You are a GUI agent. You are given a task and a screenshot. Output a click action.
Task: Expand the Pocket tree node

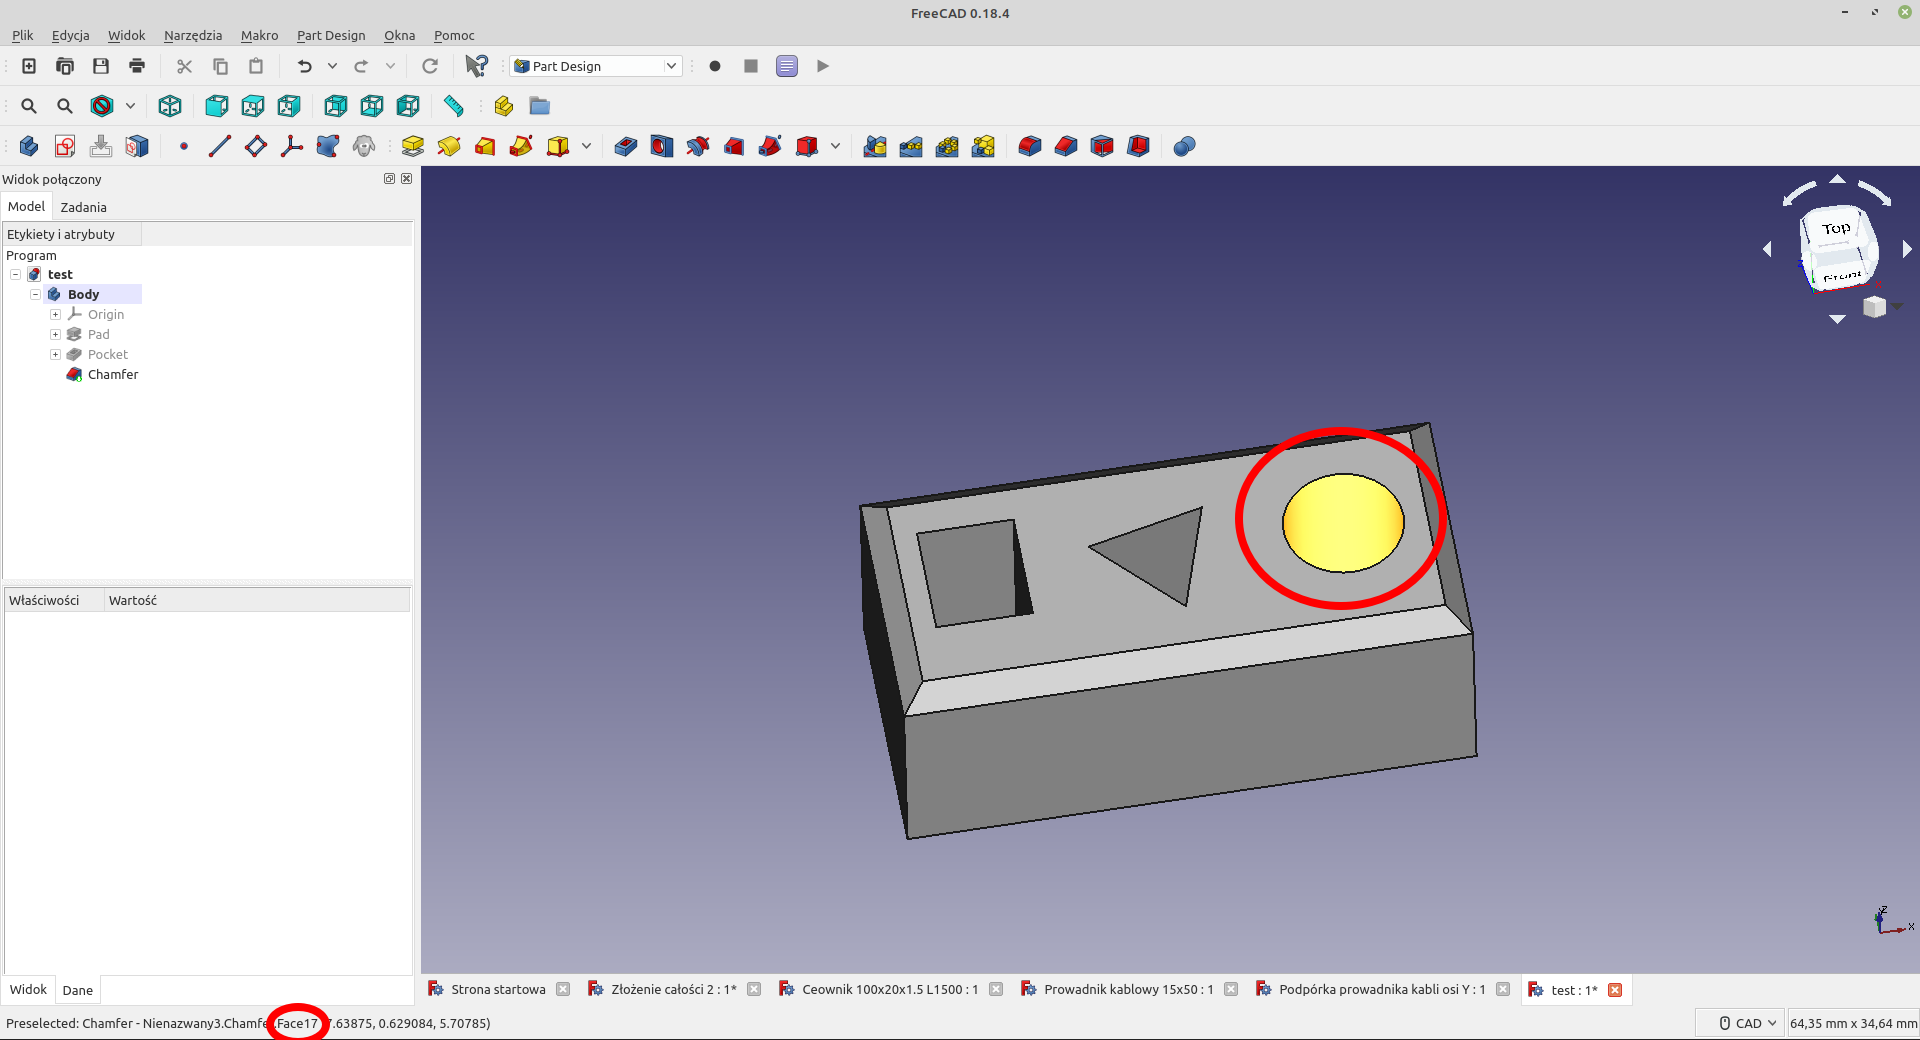pos(56,354)
